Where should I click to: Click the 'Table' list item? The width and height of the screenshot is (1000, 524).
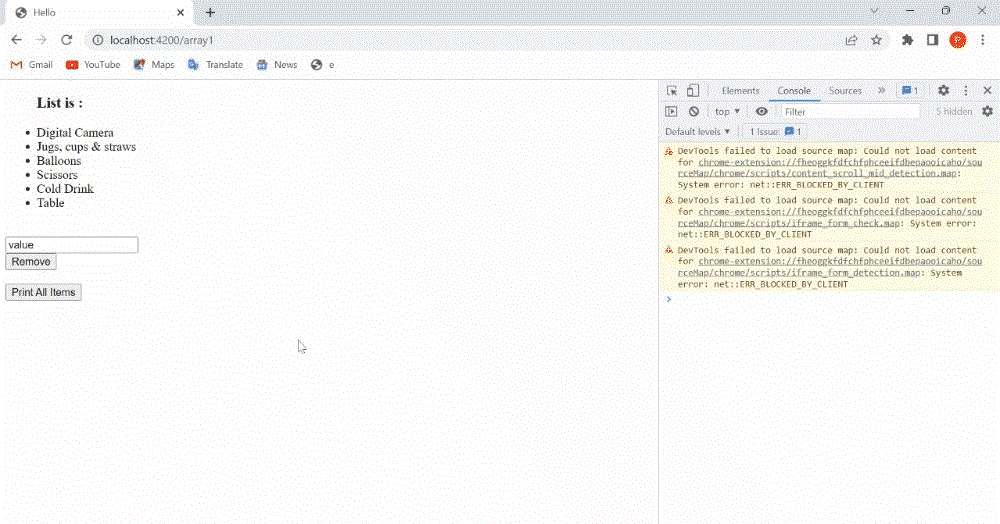pyautogui.click(x=50, y=203)
